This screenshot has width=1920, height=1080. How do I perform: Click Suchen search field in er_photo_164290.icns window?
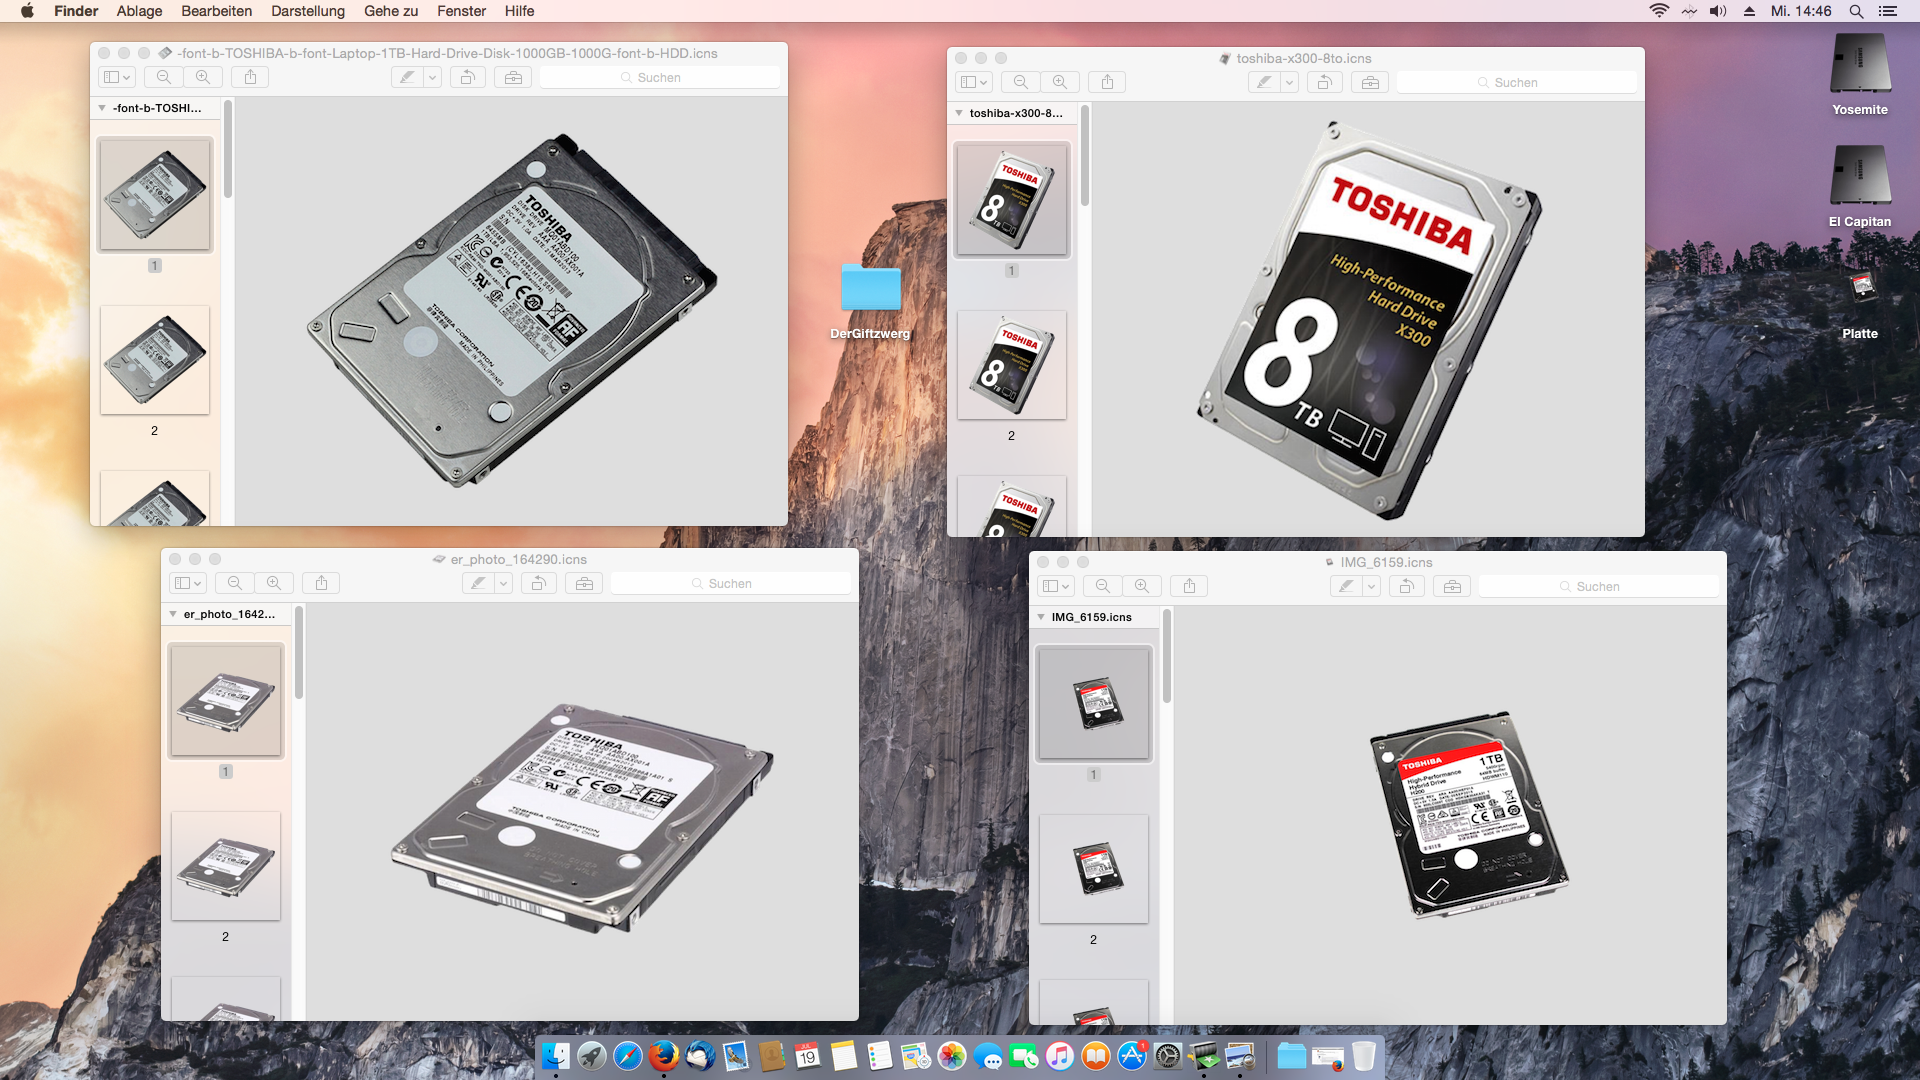[730, 583]
